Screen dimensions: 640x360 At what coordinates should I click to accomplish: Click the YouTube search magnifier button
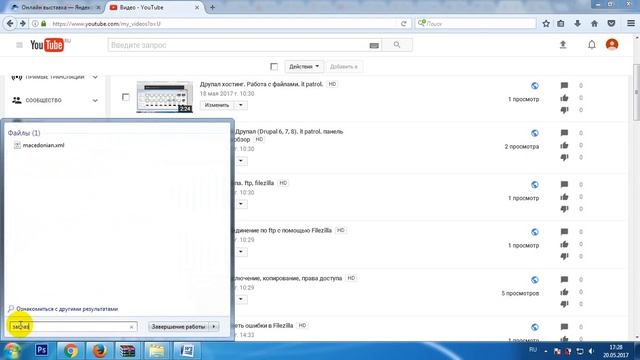[x=397, y=45]
